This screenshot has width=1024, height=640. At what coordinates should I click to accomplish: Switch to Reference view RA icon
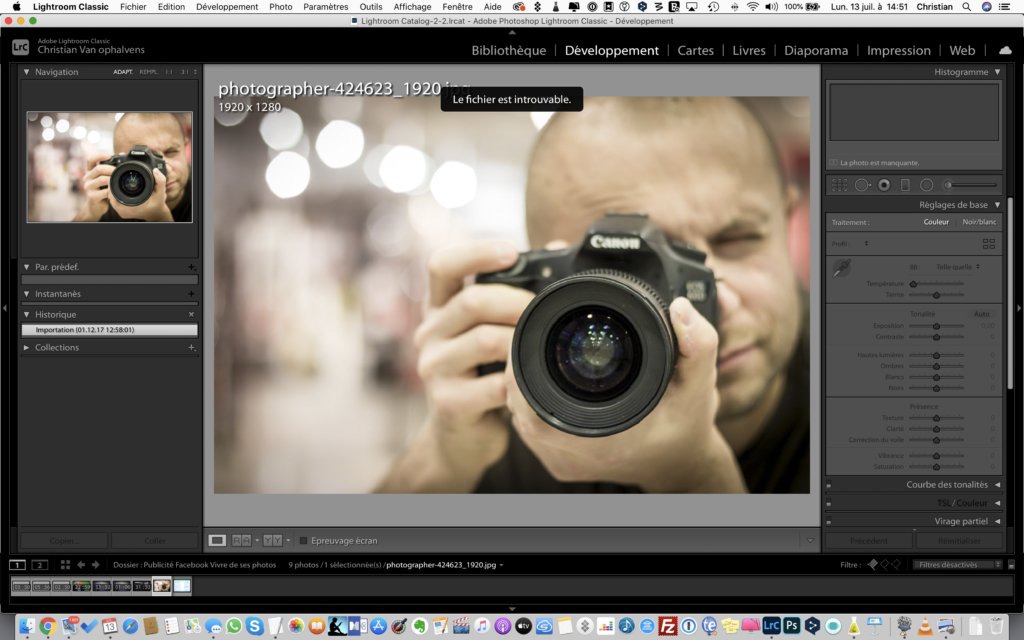click(x=241, y=541)
